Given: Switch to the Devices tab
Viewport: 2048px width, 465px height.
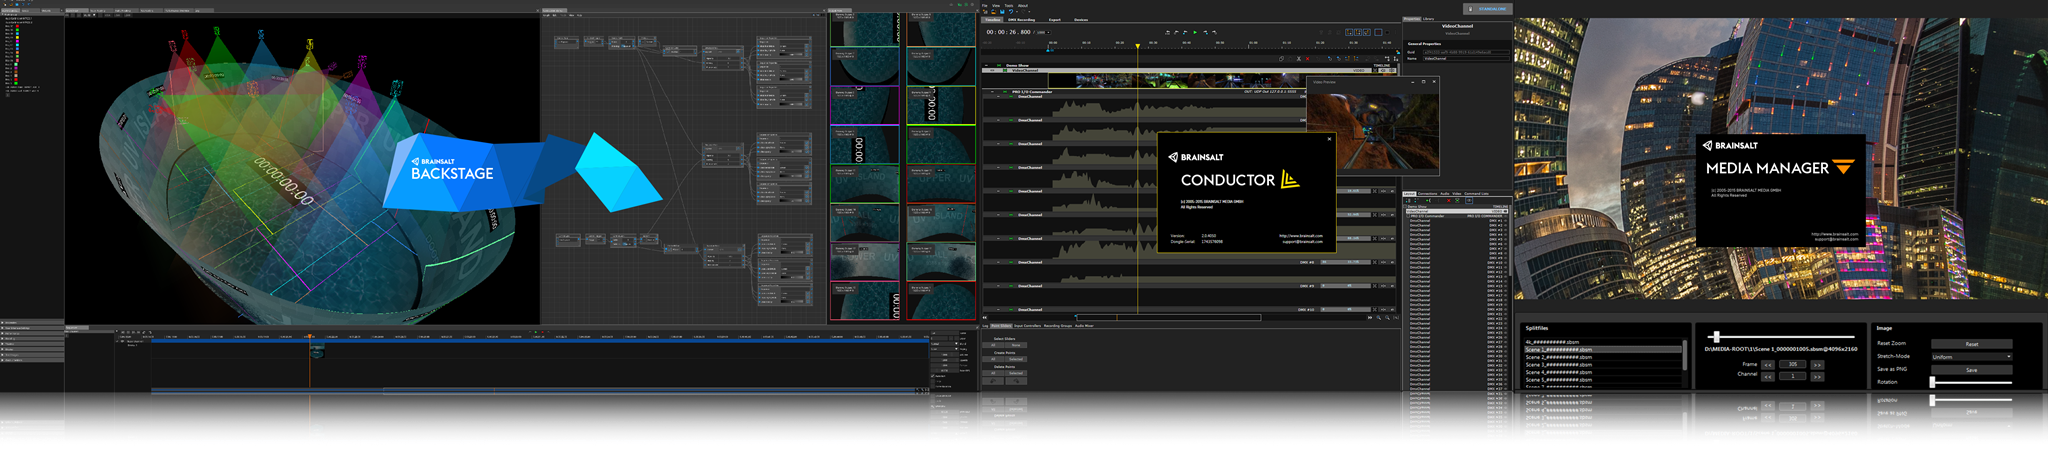Looking at the screenshot, I should 1081,20.
